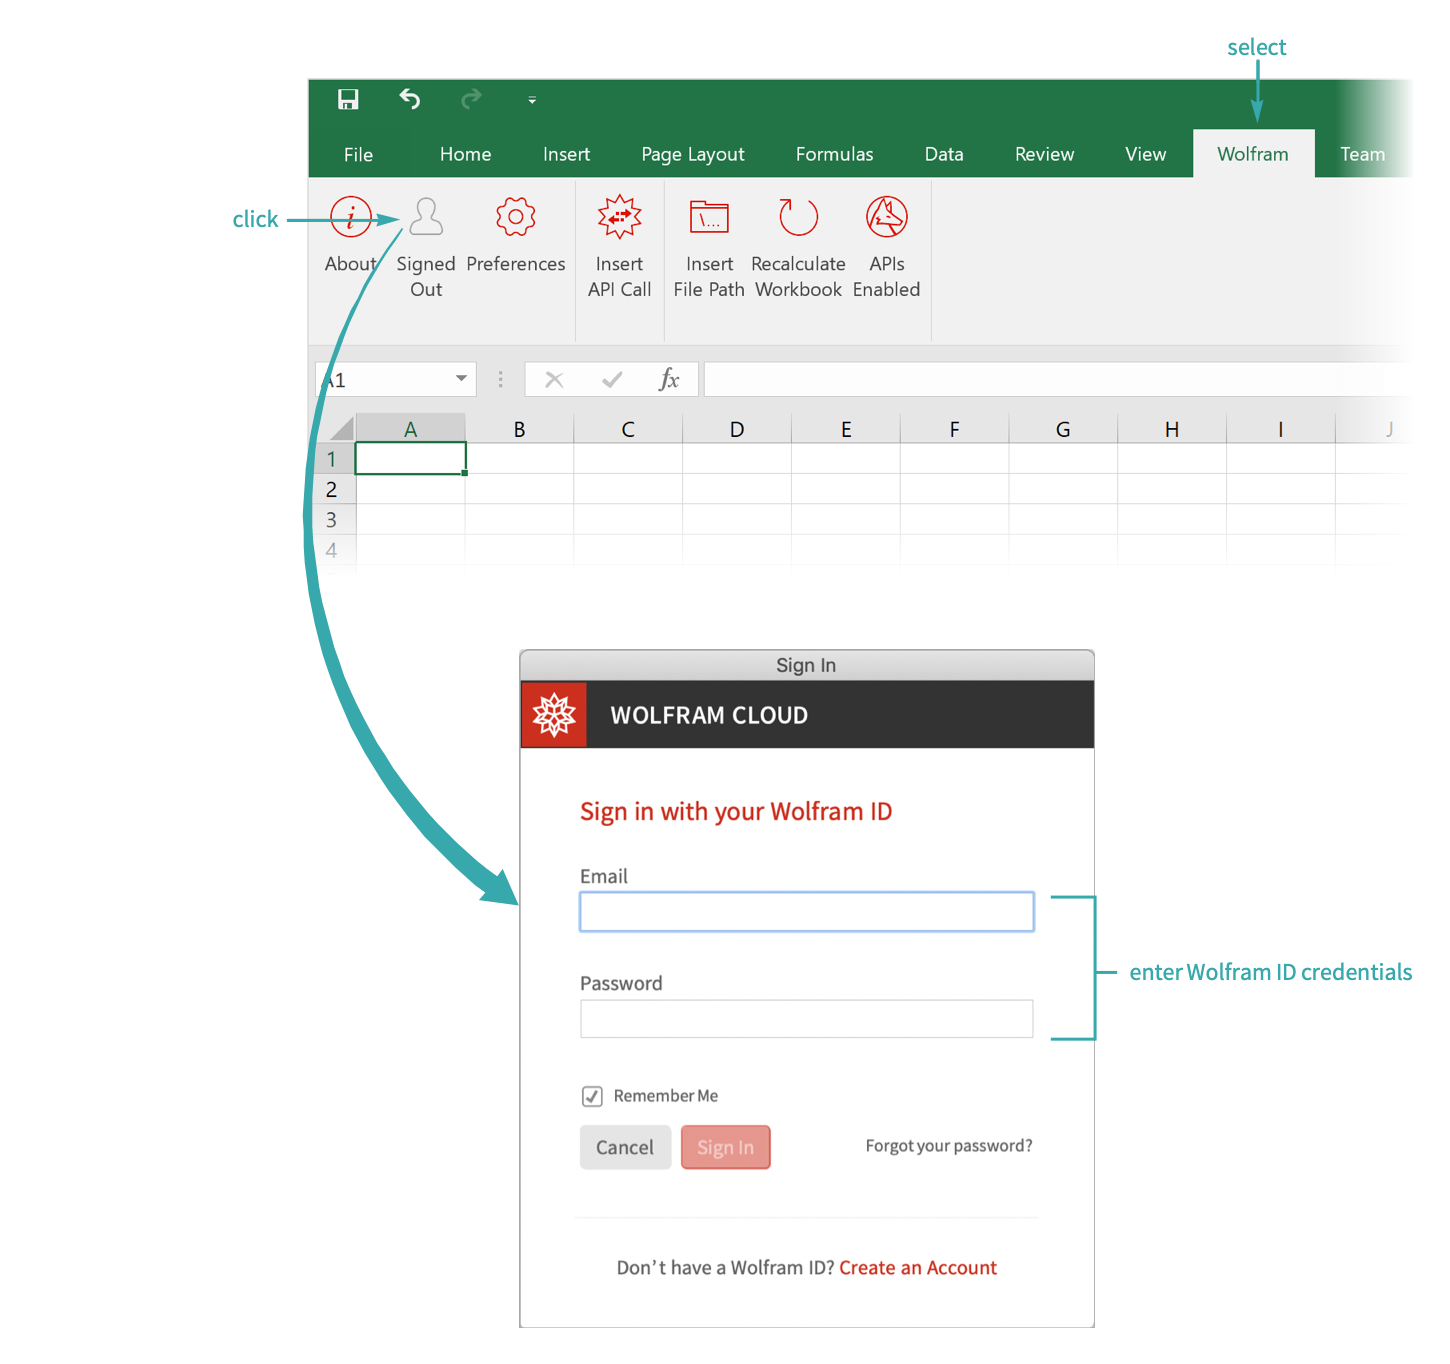
Task: Click the Save icon in quick access toolbar
Action: [x=348, y=99]
